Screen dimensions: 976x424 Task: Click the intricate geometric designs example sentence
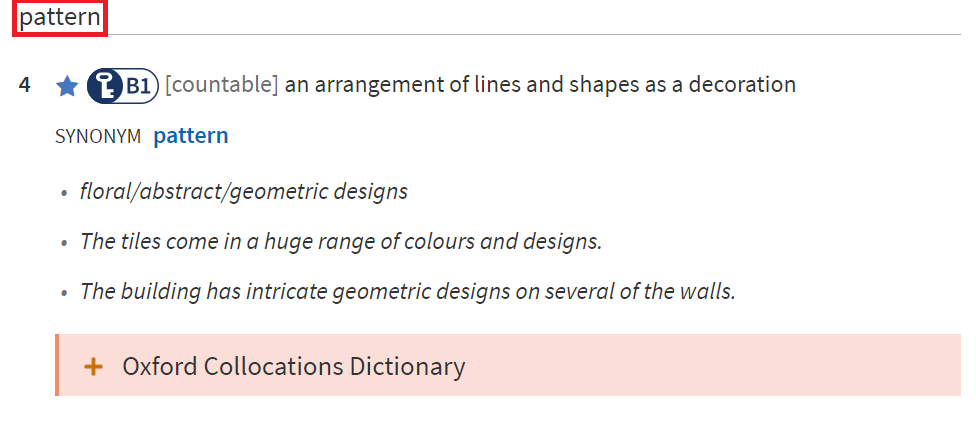coord(408,291)
